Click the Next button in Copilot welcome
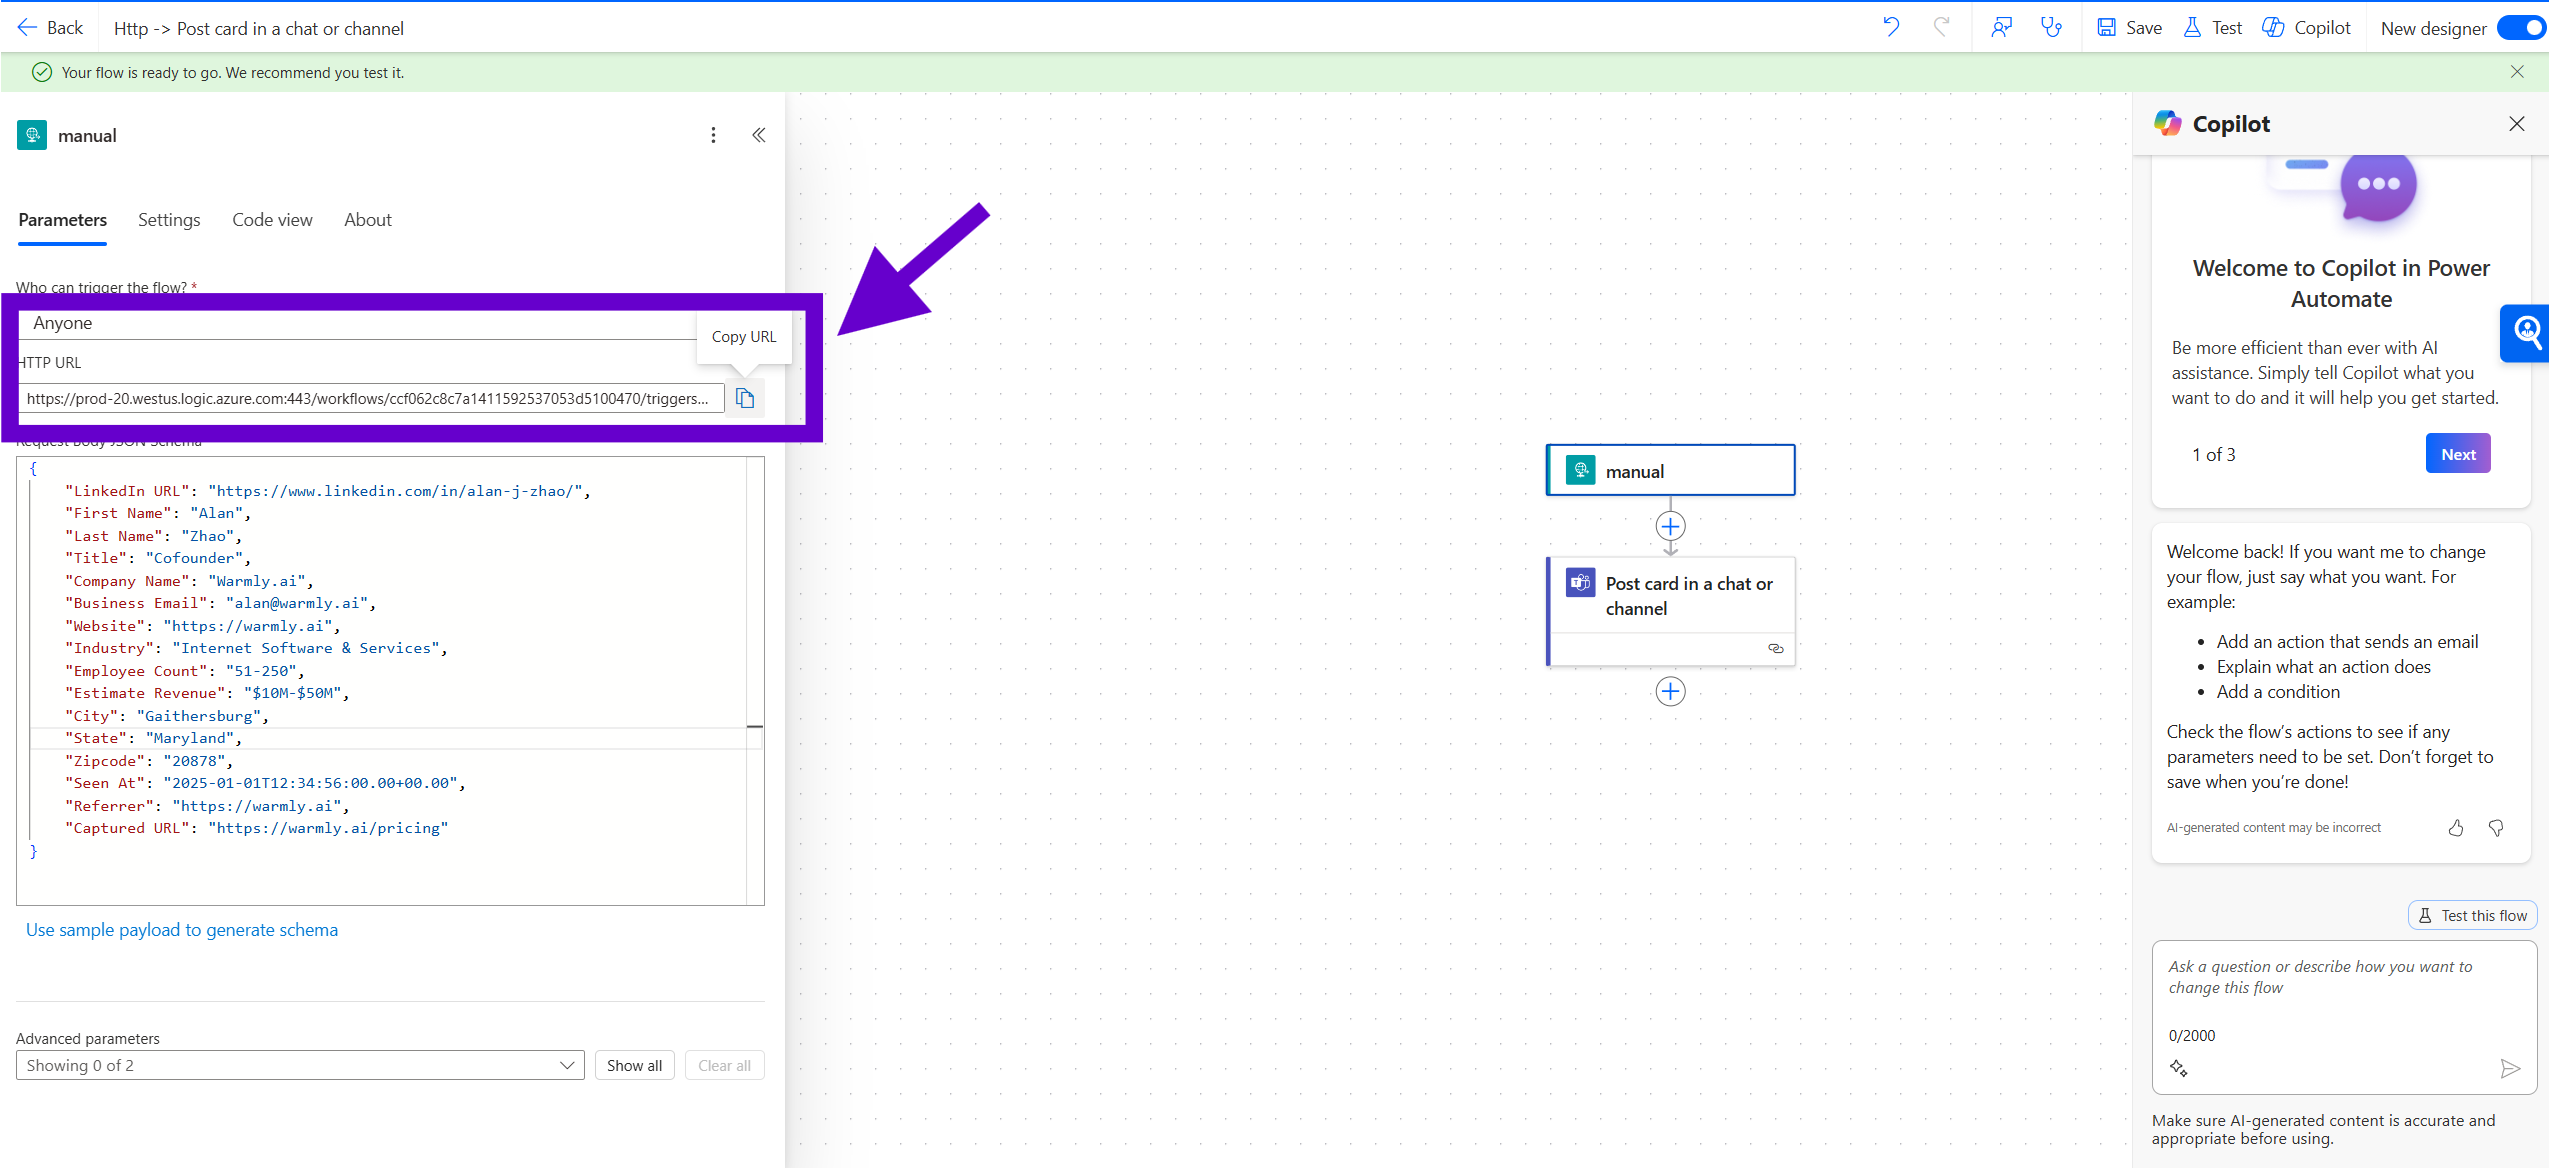Screen dimensions: 2549x1168 click(2457, 454)
